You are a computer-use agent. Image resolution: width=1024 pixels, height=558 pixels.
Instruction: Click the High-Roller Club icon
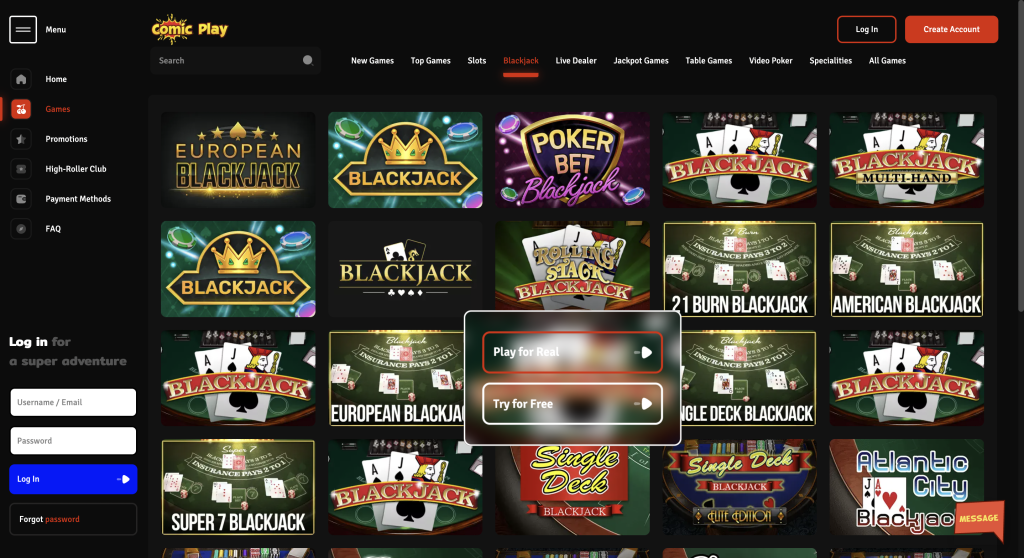click(21, 169)
